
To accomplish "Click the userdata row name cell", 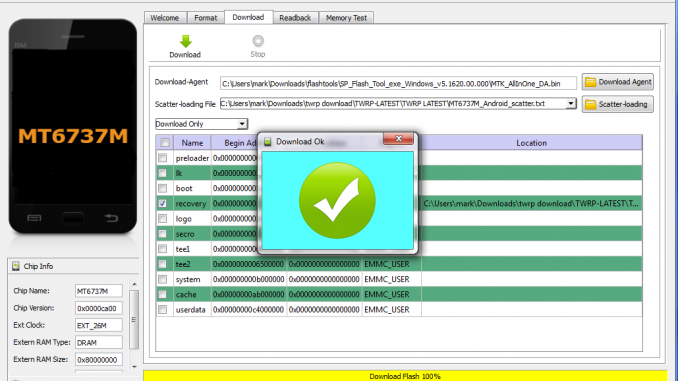I will click(x=191, y=310).
